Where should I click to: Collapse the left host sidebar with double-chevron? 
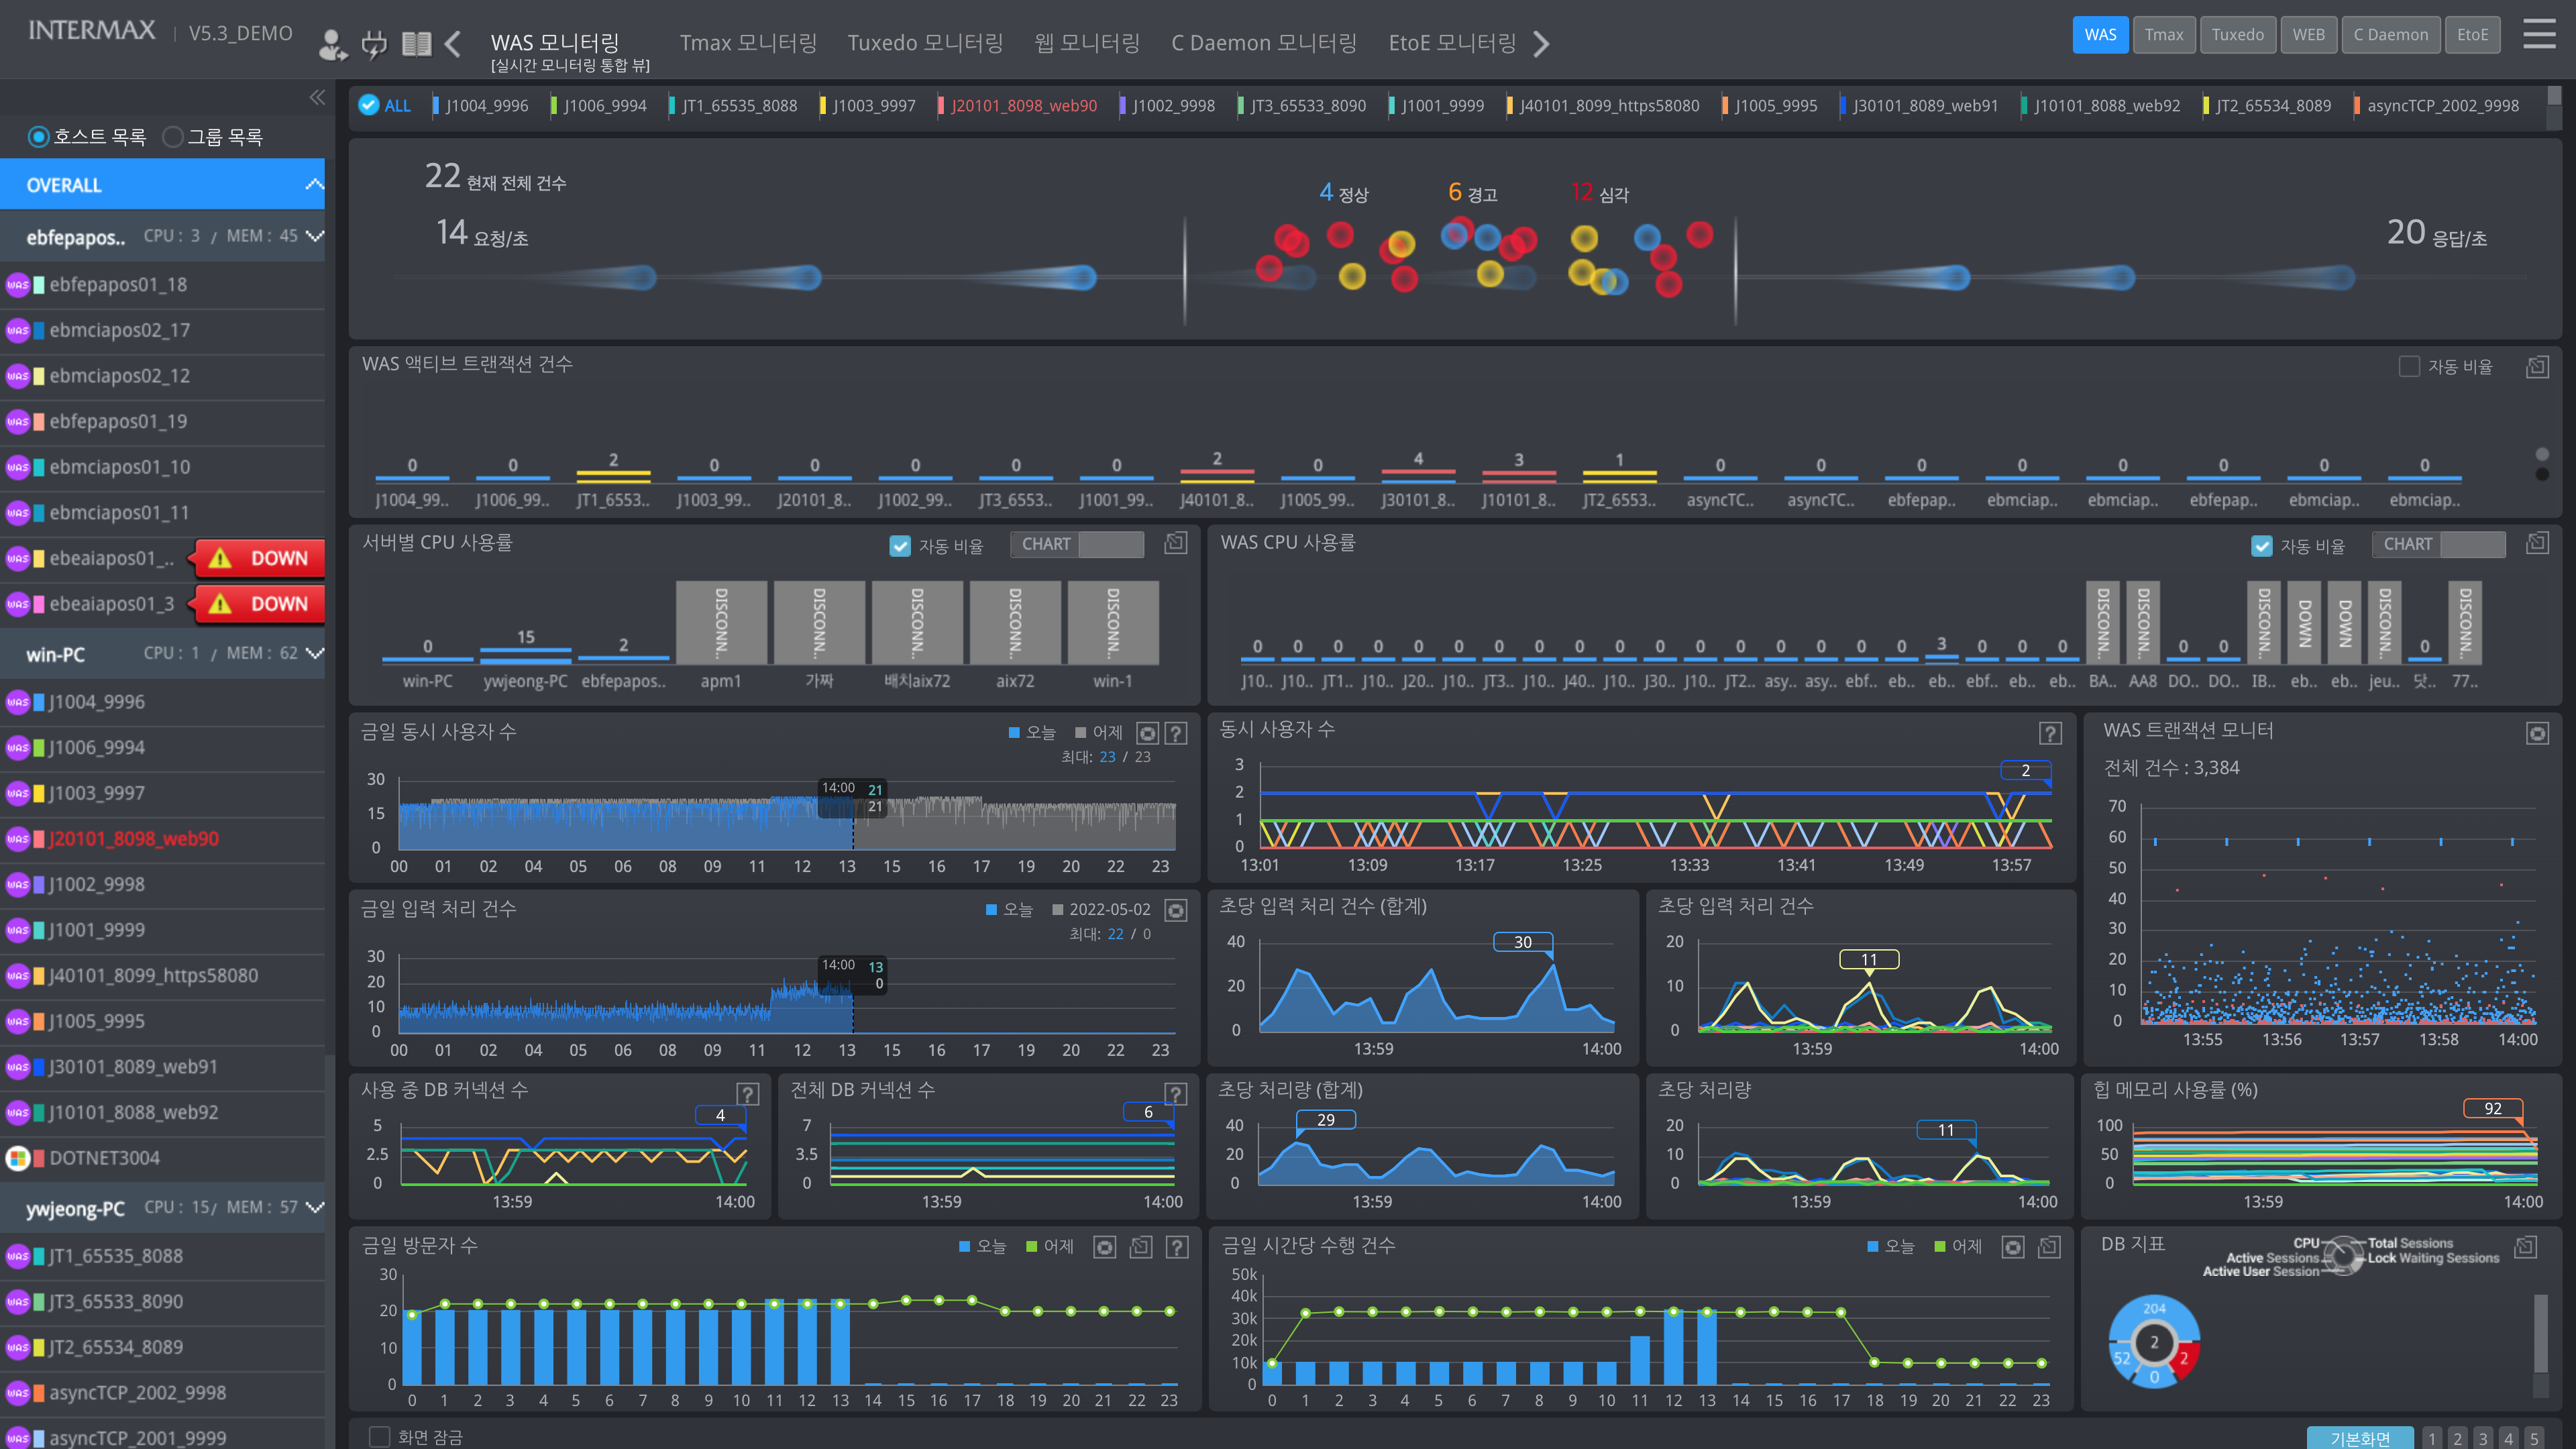317,97
